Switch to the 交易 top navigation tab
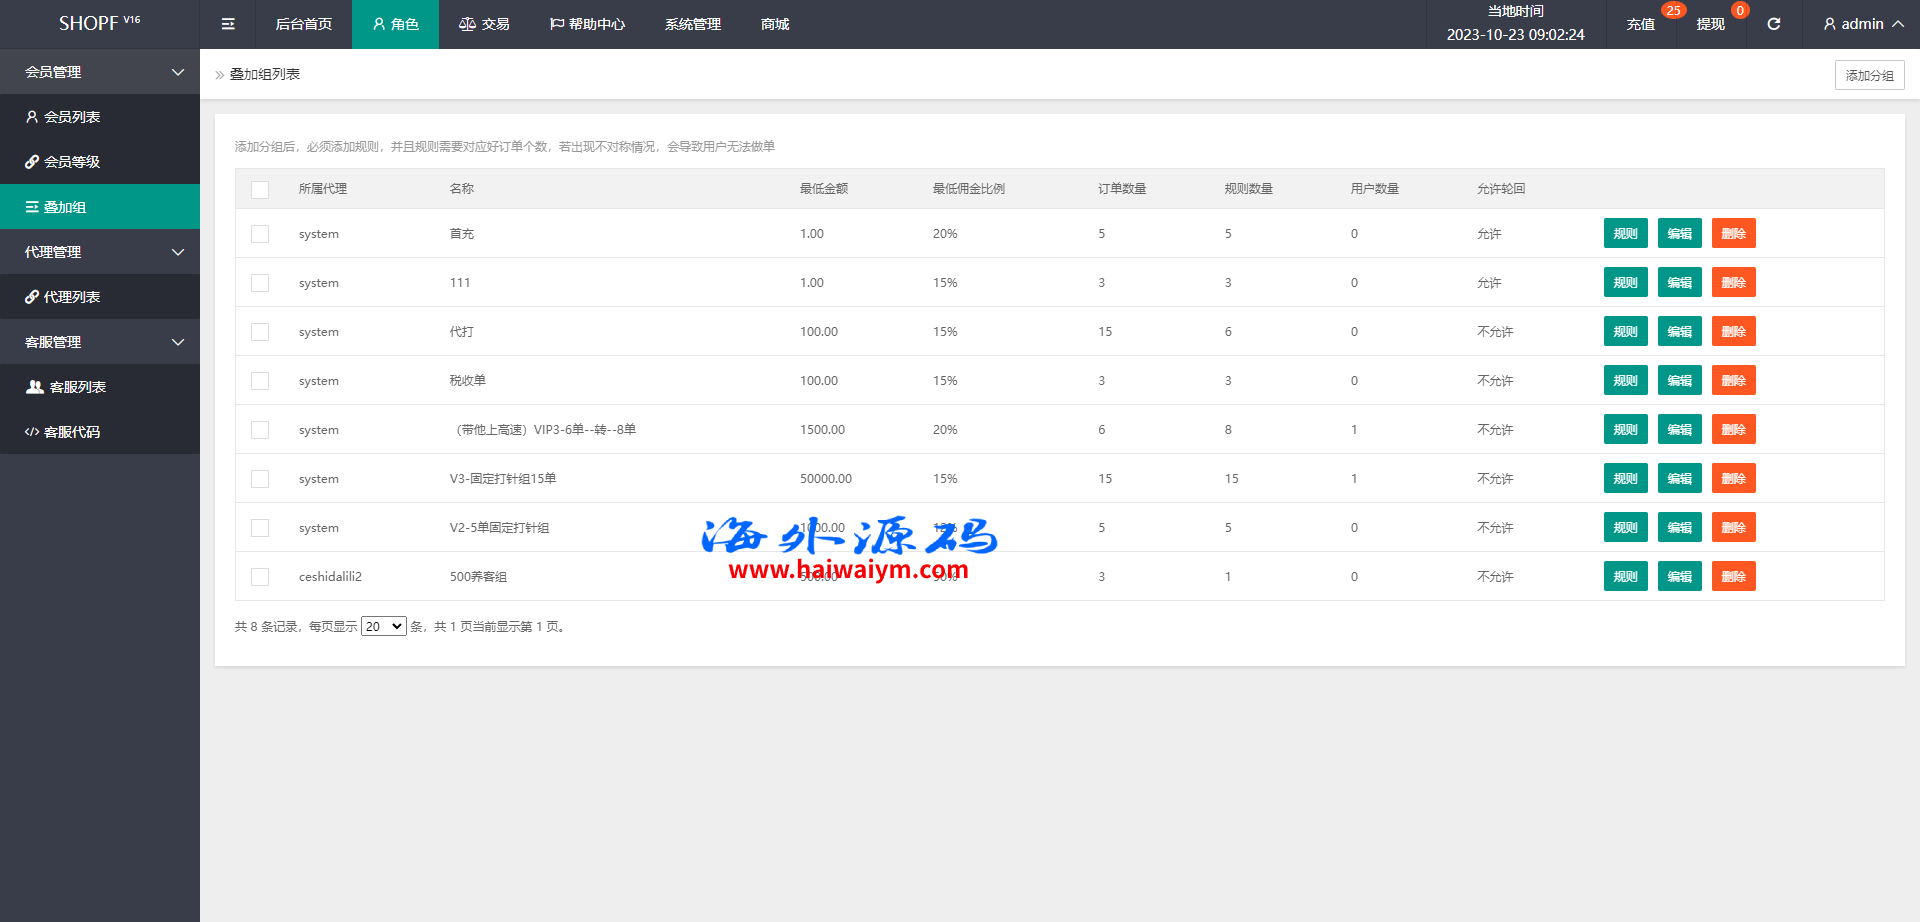1920x922 pixels. coord(484,24)
